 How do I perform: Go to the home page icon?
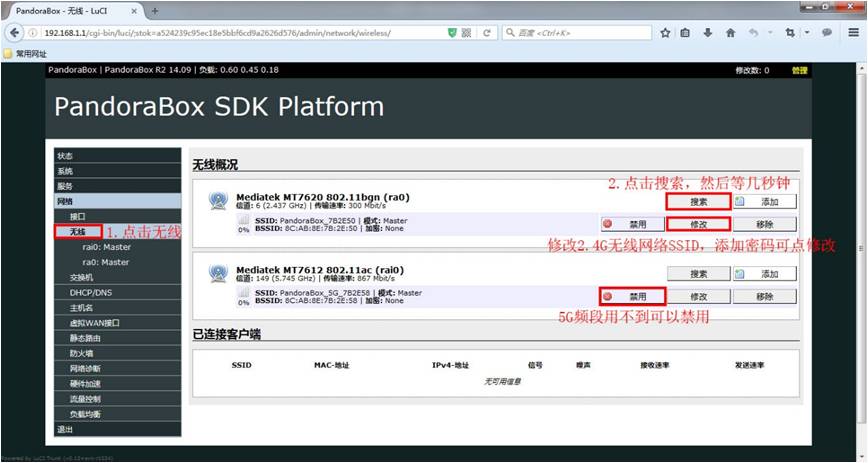[731, 33]
